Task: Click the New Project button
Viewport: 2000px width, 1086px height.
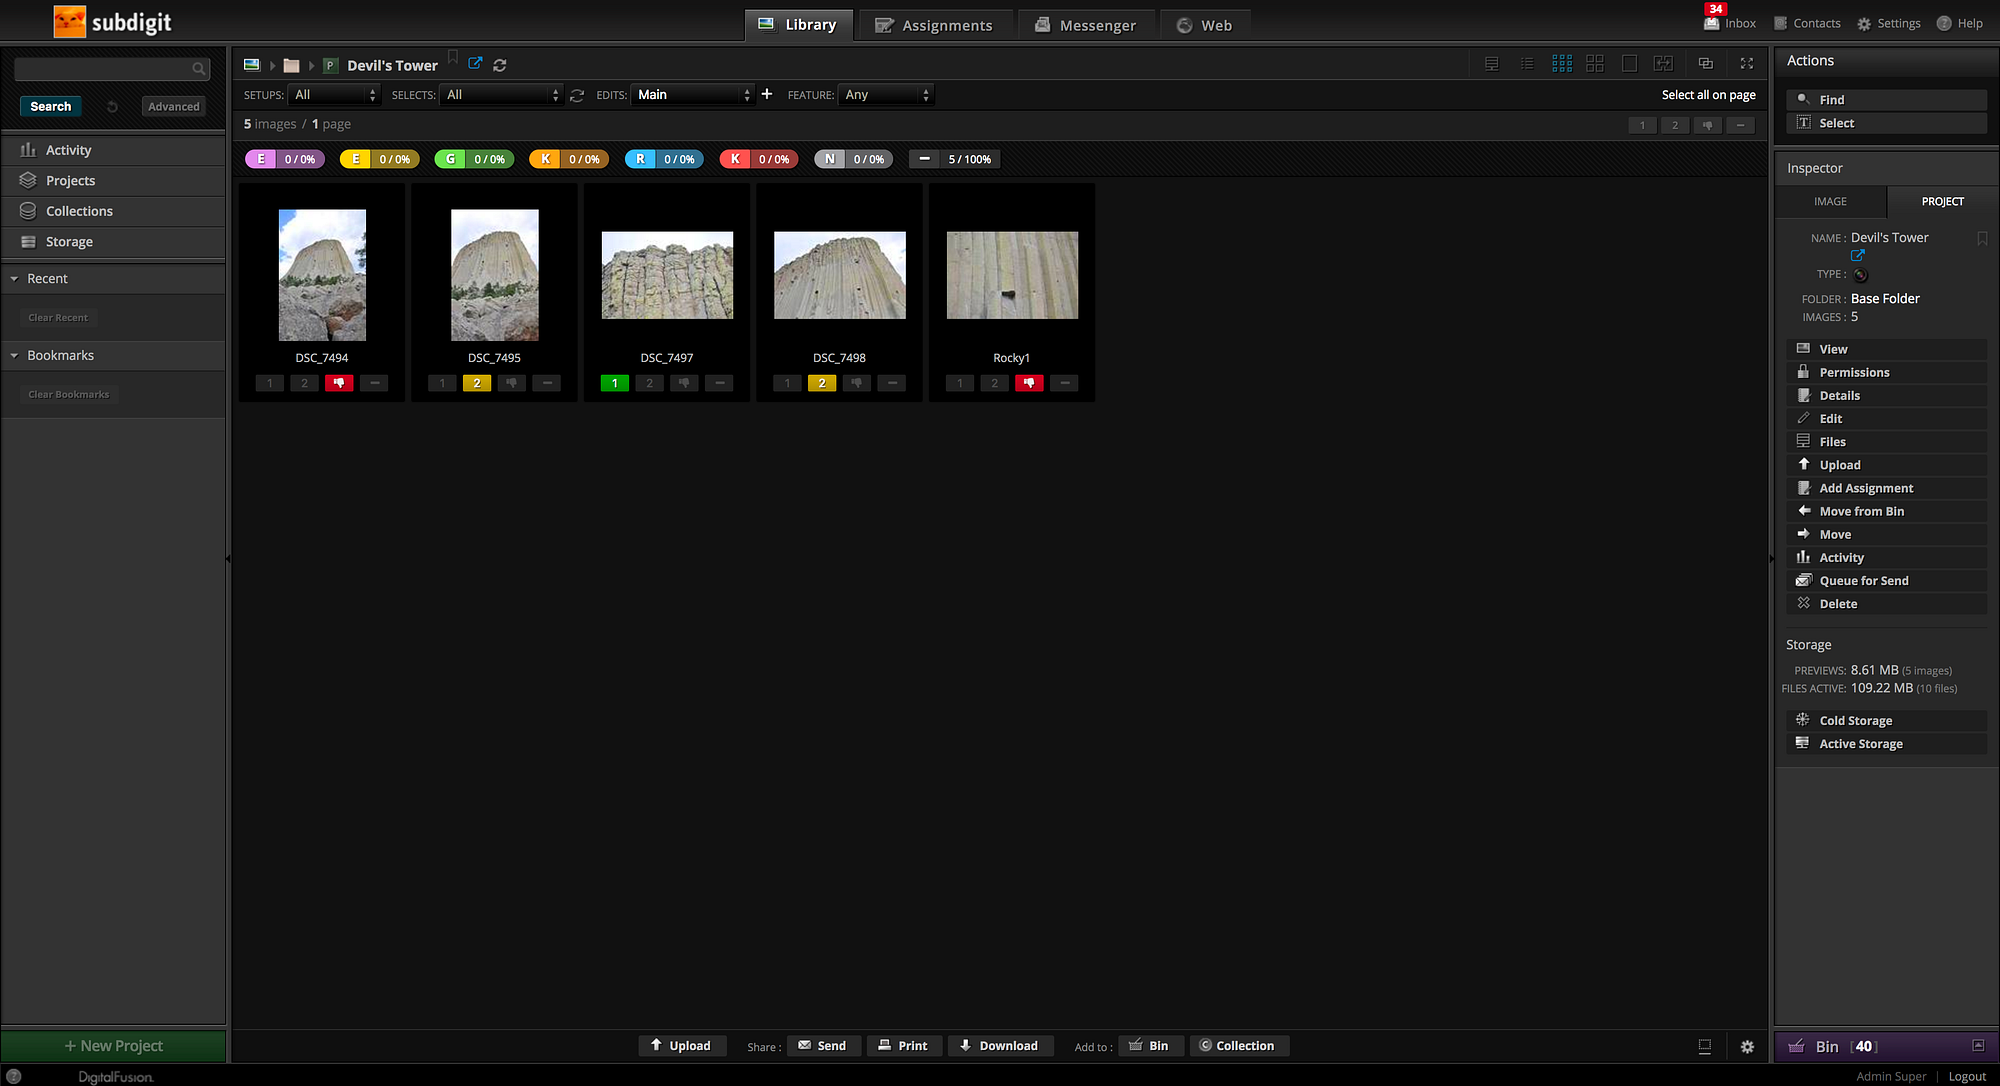Action: pos(113,1046)
